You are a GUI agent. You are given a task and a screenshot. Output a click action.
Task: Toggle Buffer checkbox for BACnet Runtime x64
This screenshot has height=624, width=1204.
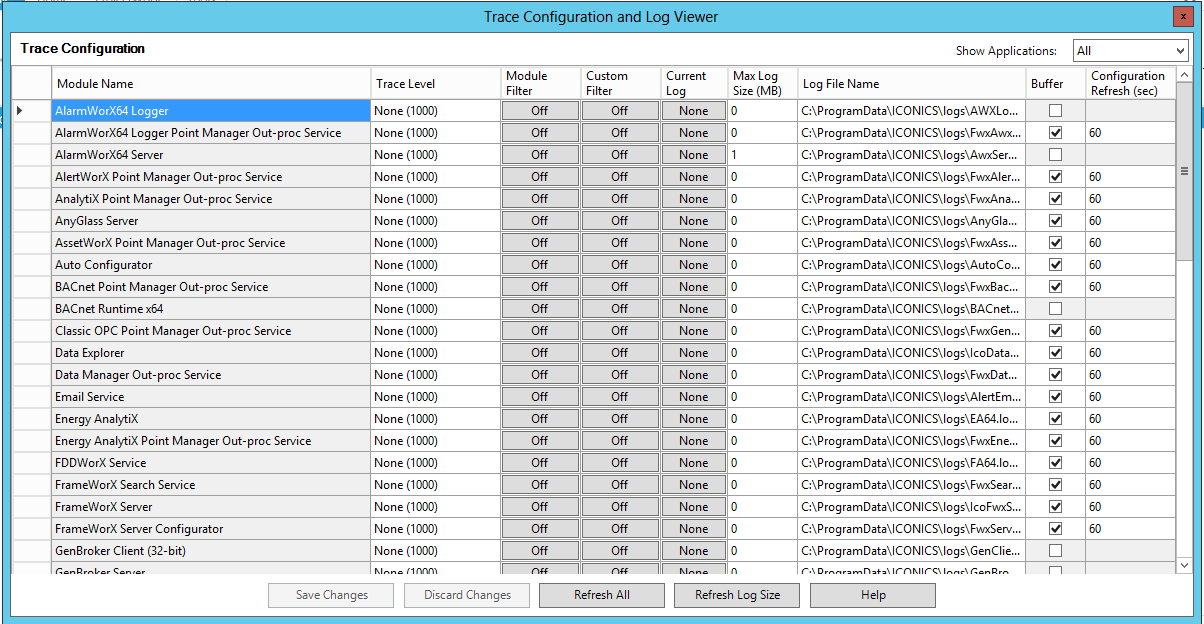click(x=1055, y=309)
